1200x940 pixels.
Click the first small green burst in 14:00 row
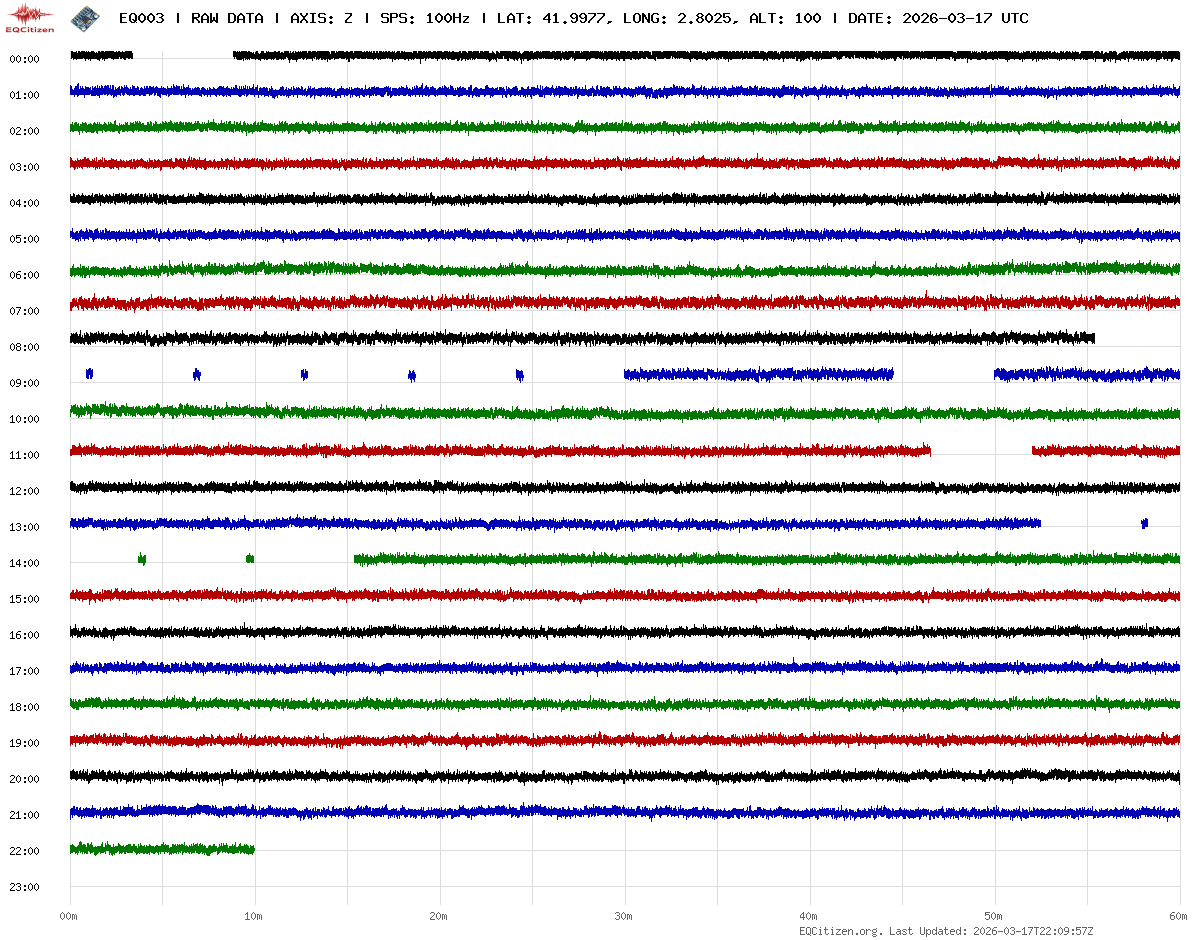point(142,559)
